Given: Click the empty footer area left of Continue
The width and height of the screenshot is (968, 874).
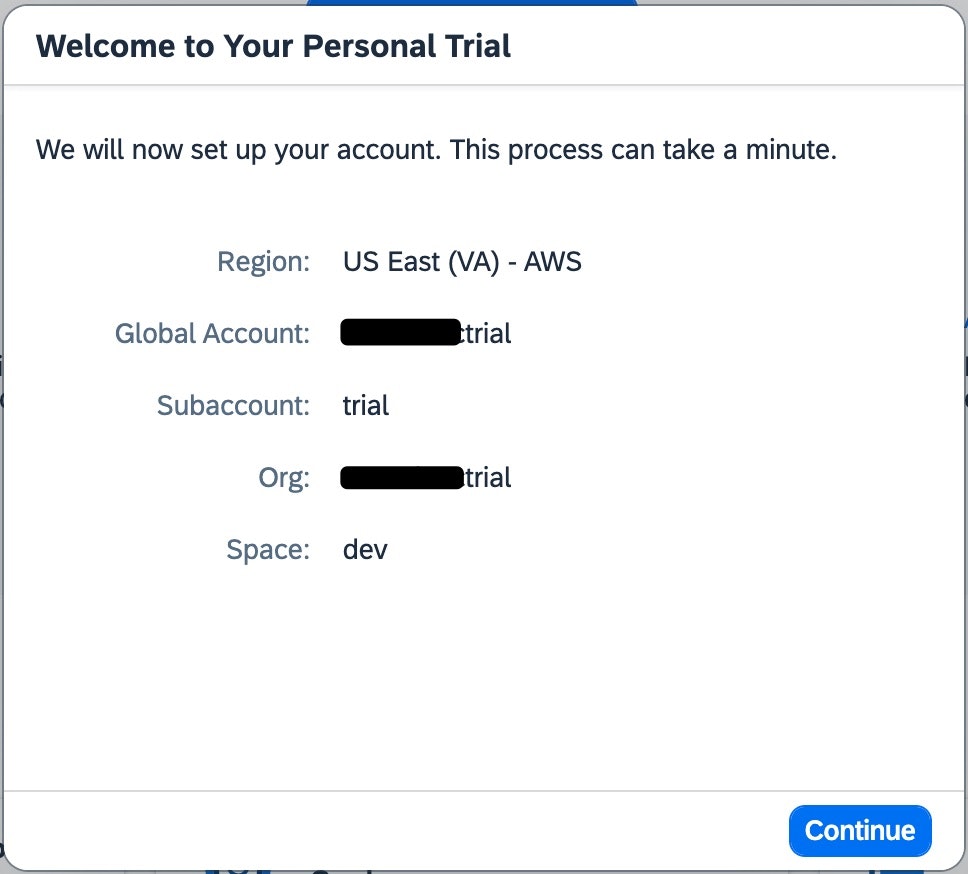Looking at the screenshot, I should click(400, 831).
